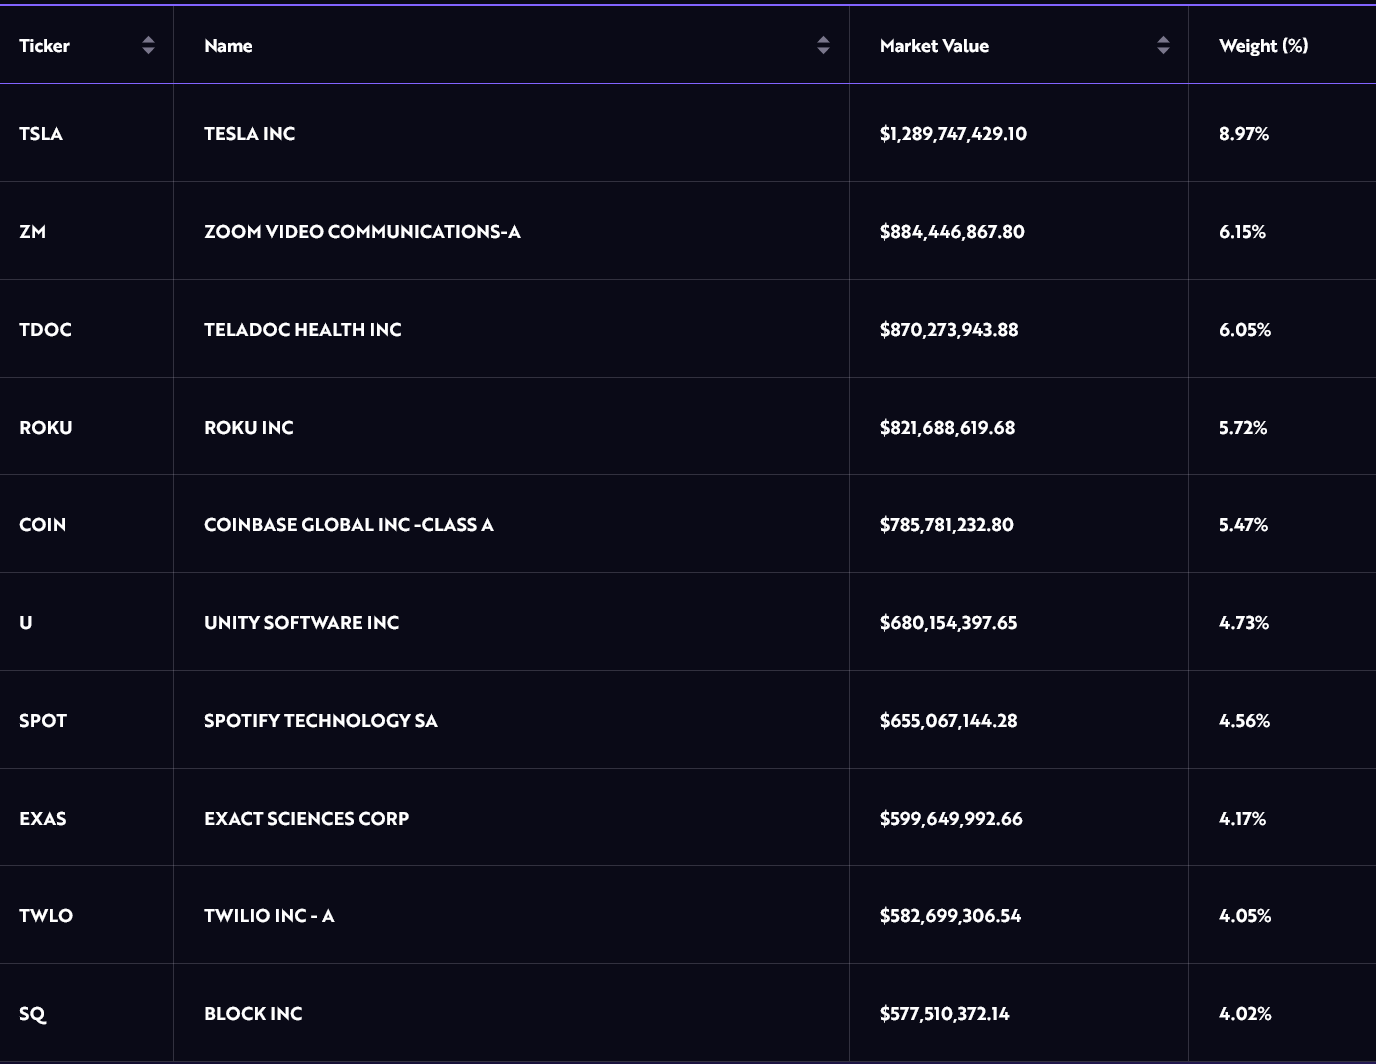Click the Name column sort arrows

(823, 45)
